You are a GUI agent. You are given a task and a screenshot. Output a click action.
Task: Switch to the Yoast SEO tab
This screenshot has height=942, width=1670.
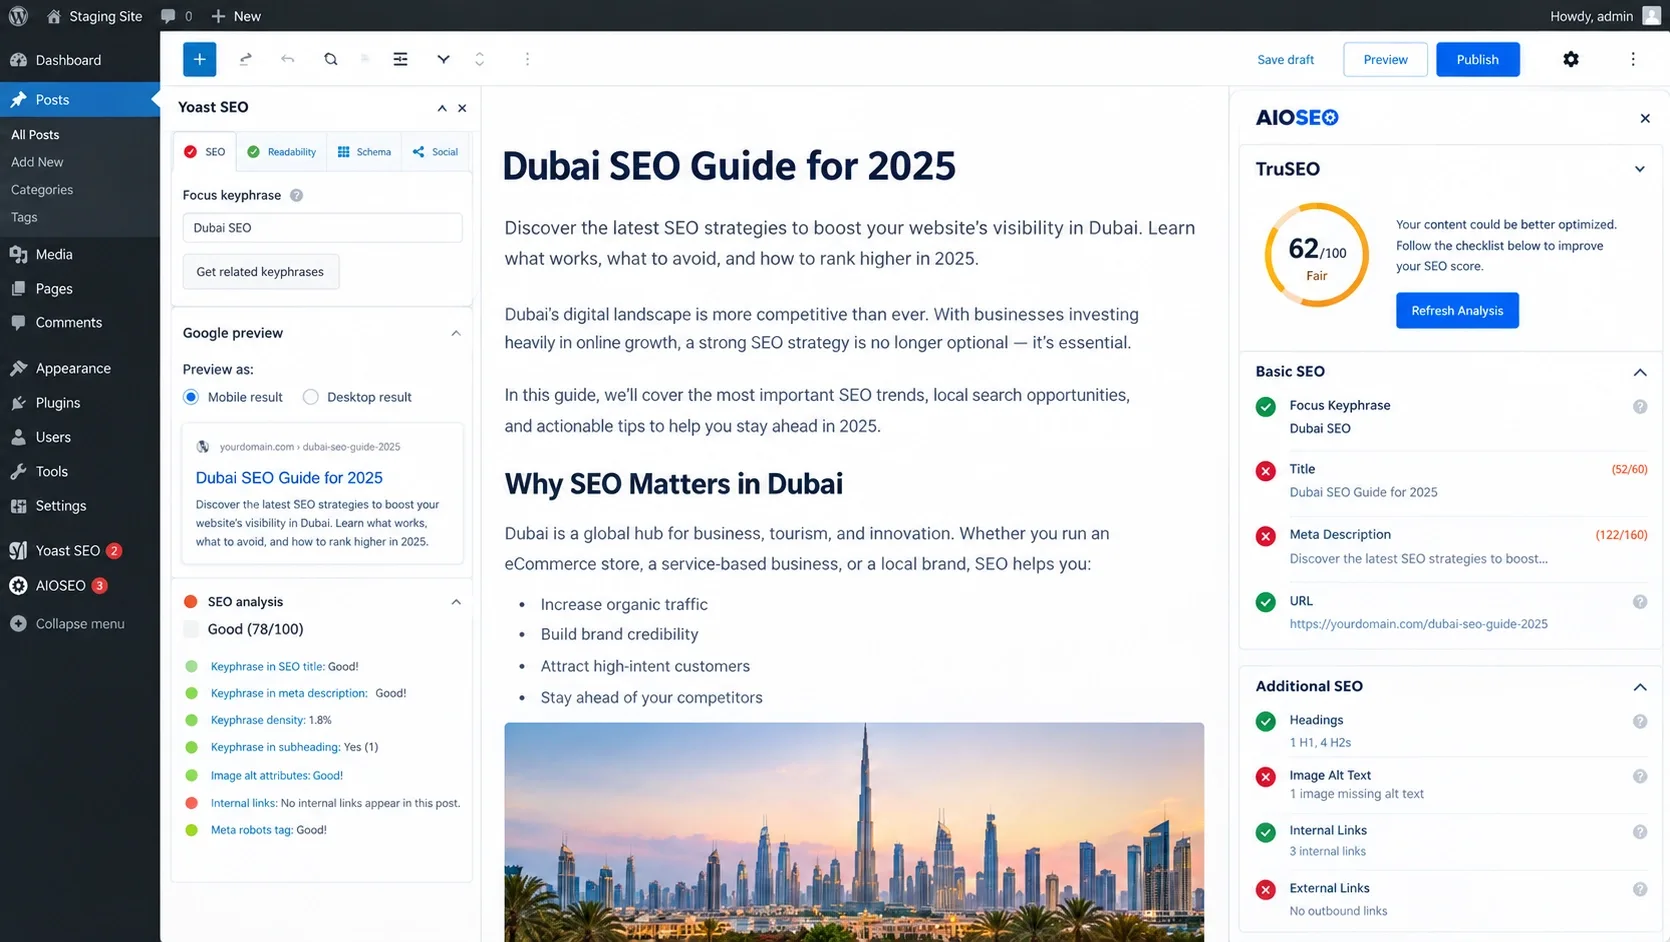point(205,152)
